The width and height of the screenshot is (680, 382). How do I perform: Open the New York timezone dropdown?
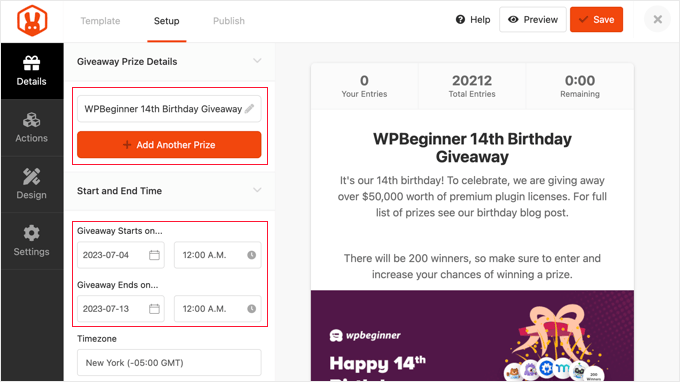(169, 362)
